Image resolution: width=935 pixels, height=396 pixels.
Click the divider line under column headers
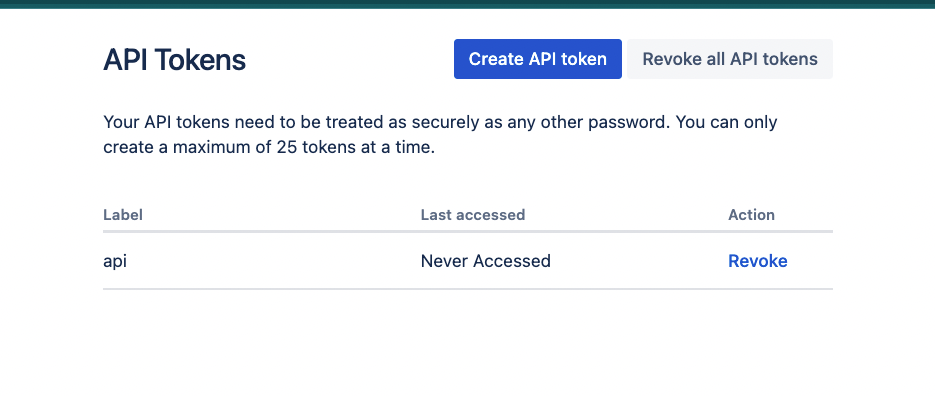coord(468,231)
